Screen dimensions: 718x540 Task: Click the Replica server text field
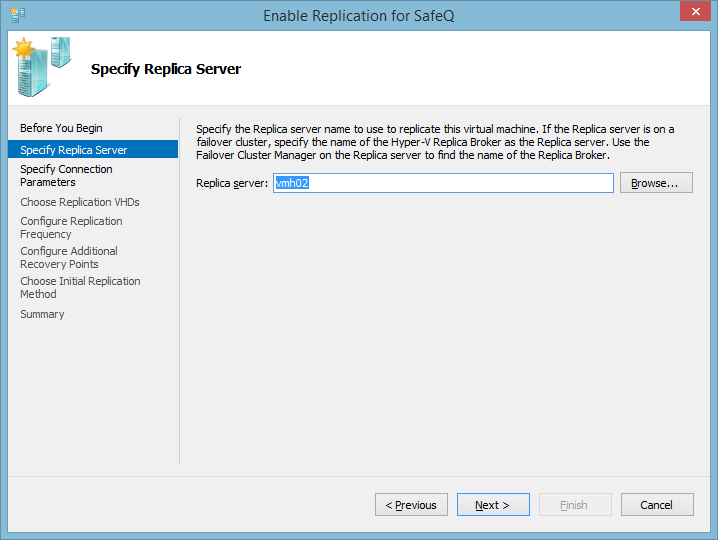pos(443,183)
